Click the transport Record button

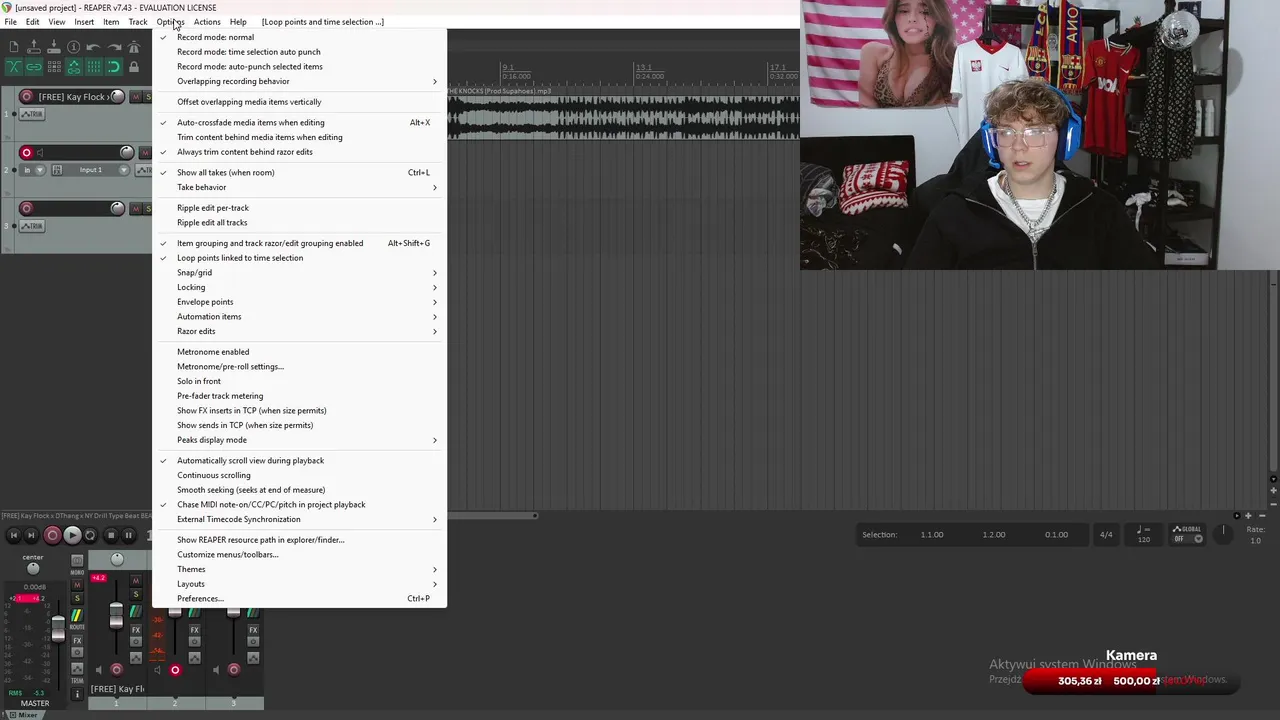pos(53,535)
